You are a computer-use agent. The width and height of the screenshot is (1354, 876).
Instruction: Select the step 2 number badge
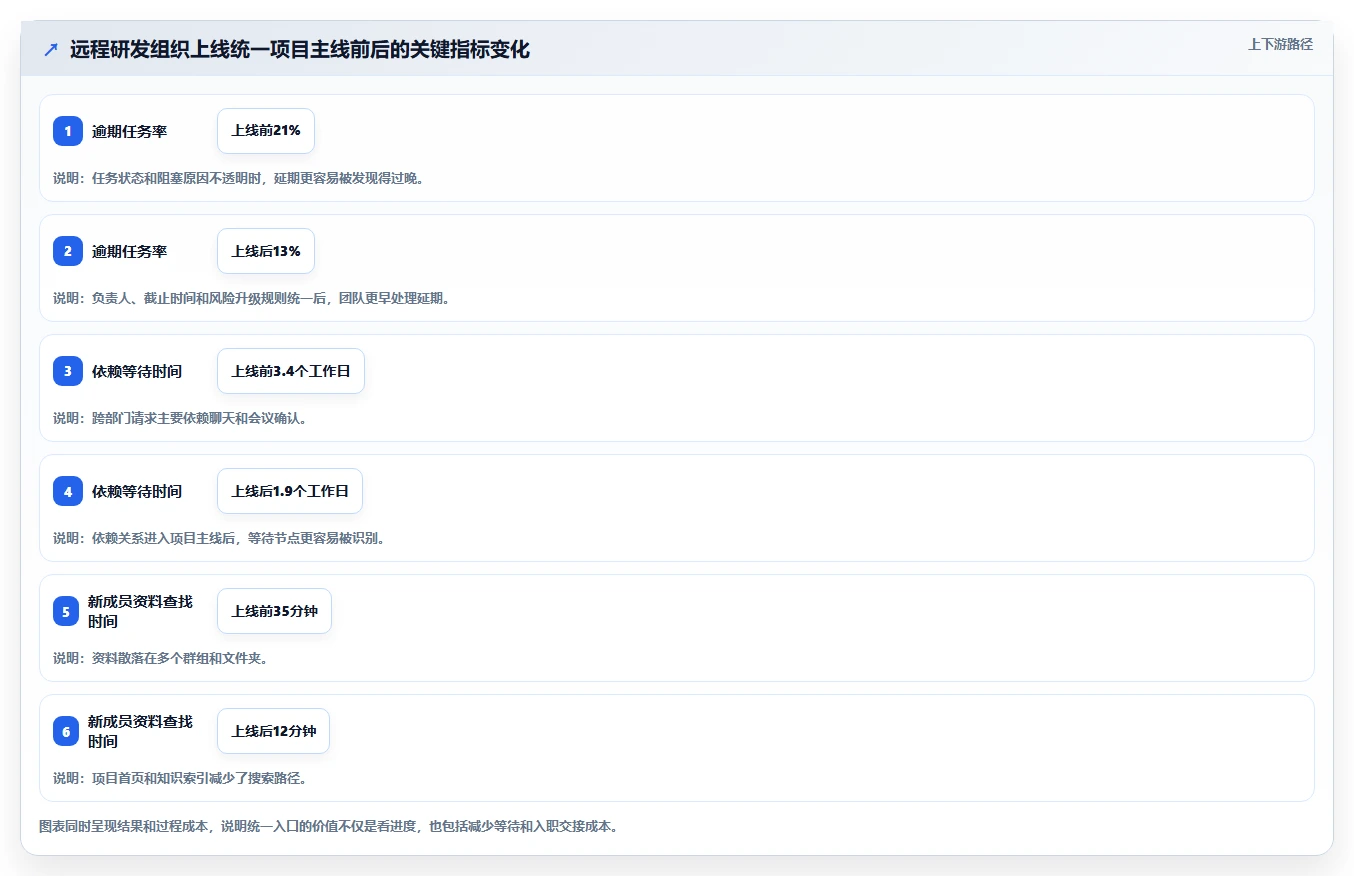point(68,251)
